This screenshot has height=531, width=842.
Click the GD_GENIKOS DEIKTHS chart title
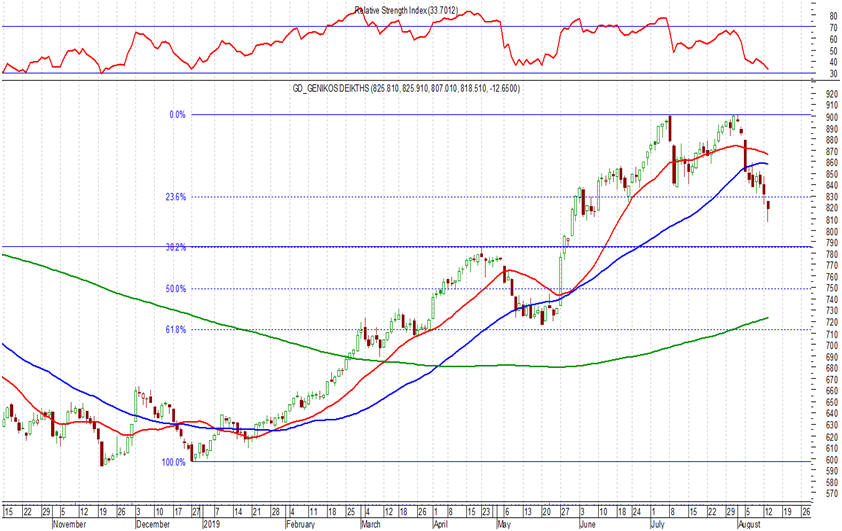pos(406,89)
